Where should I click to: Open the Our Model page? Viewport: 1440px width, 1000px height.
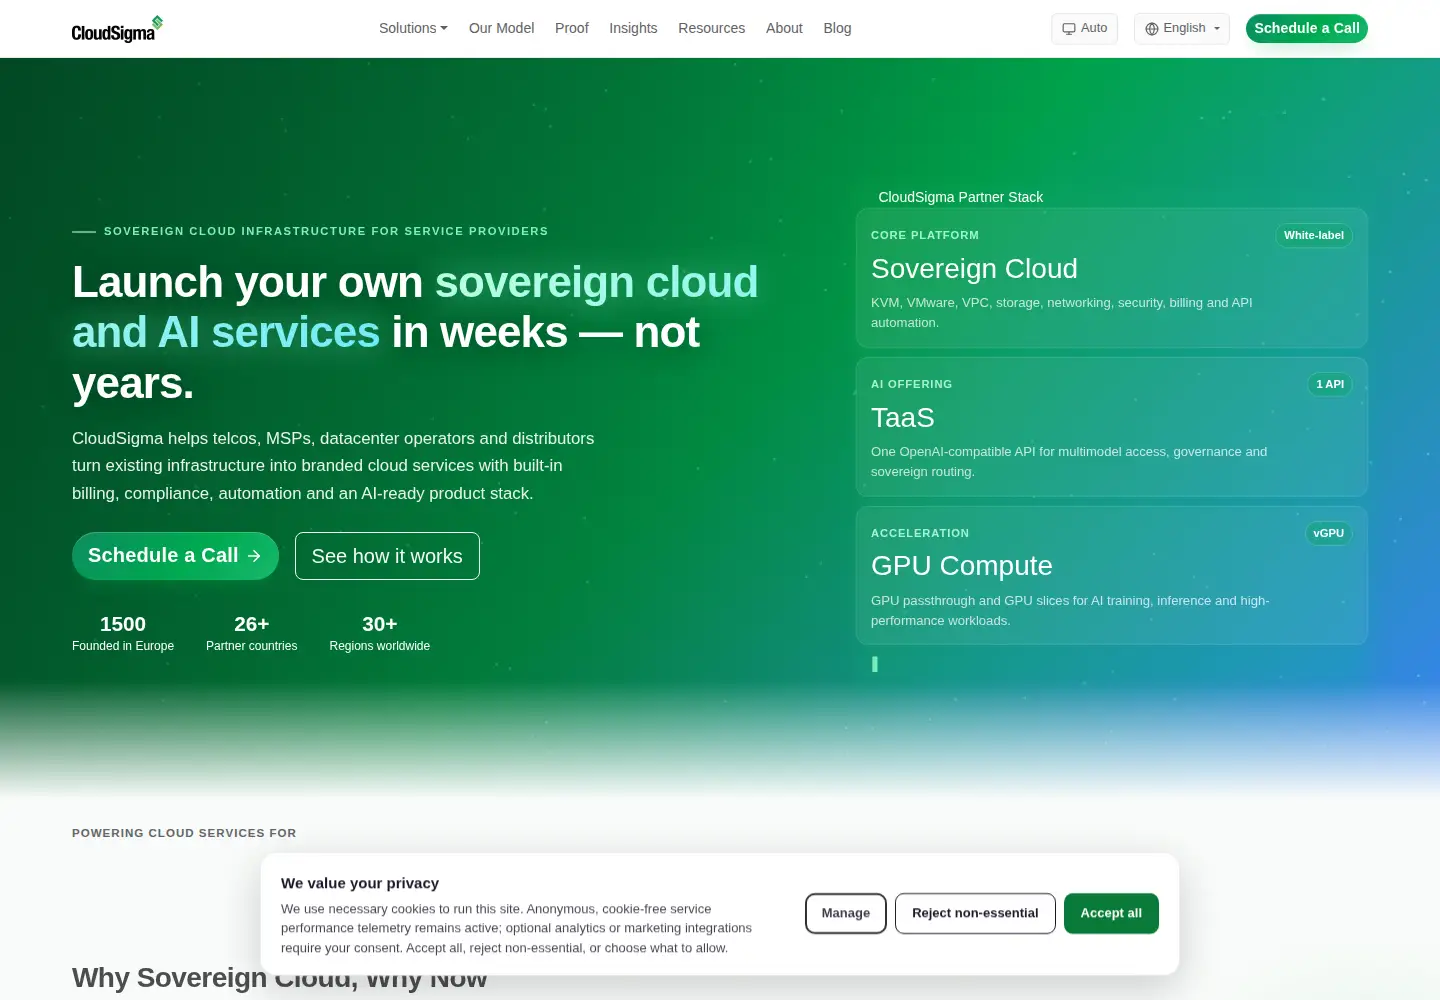(x=501, y=28)
